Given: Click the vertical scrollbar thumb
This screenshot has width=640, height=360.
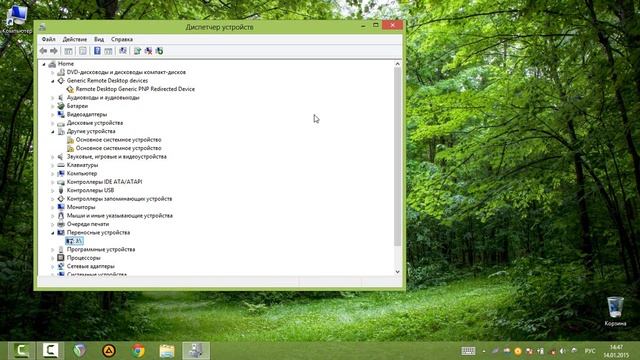Looking at the screenshot, I should [398, 157].
